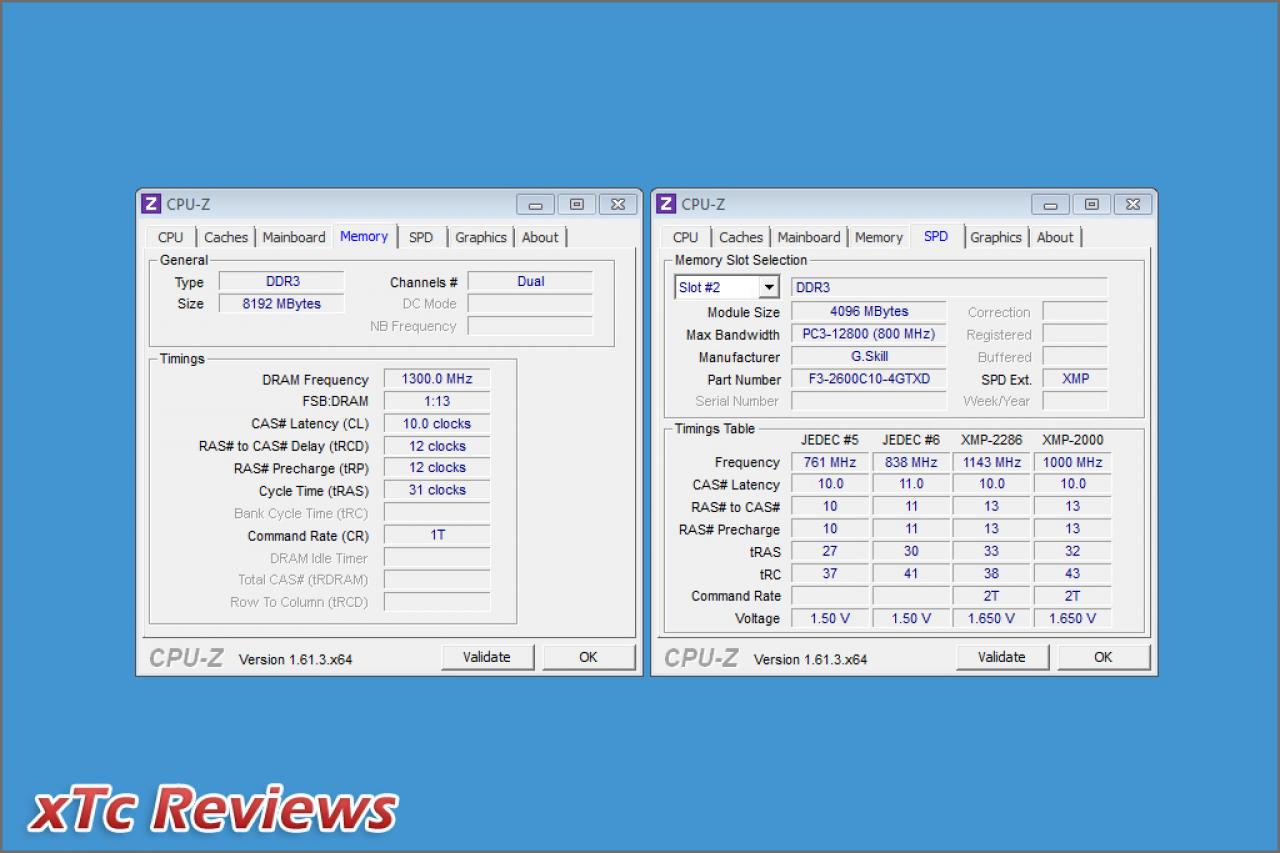Close the left CPU-Z Memory window
The image size is (1280, 853).
618,204
